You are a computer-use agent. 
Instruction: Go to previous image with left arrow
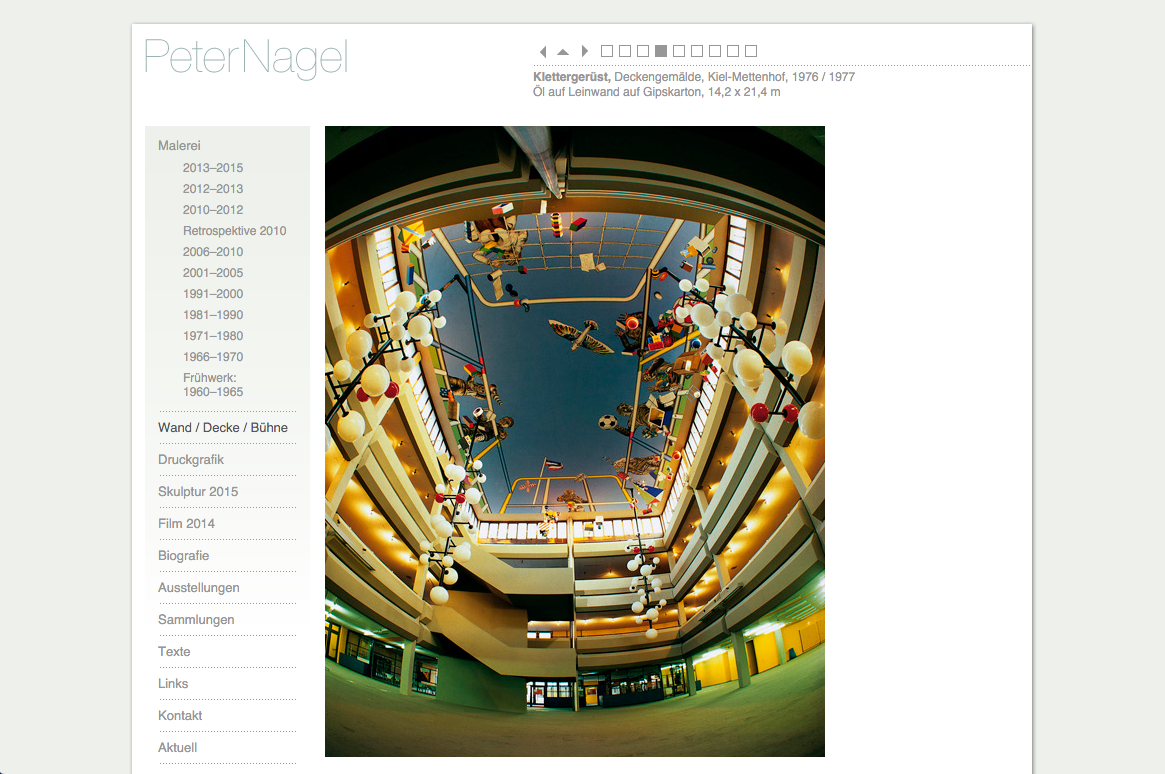click(x=543, y=51)
